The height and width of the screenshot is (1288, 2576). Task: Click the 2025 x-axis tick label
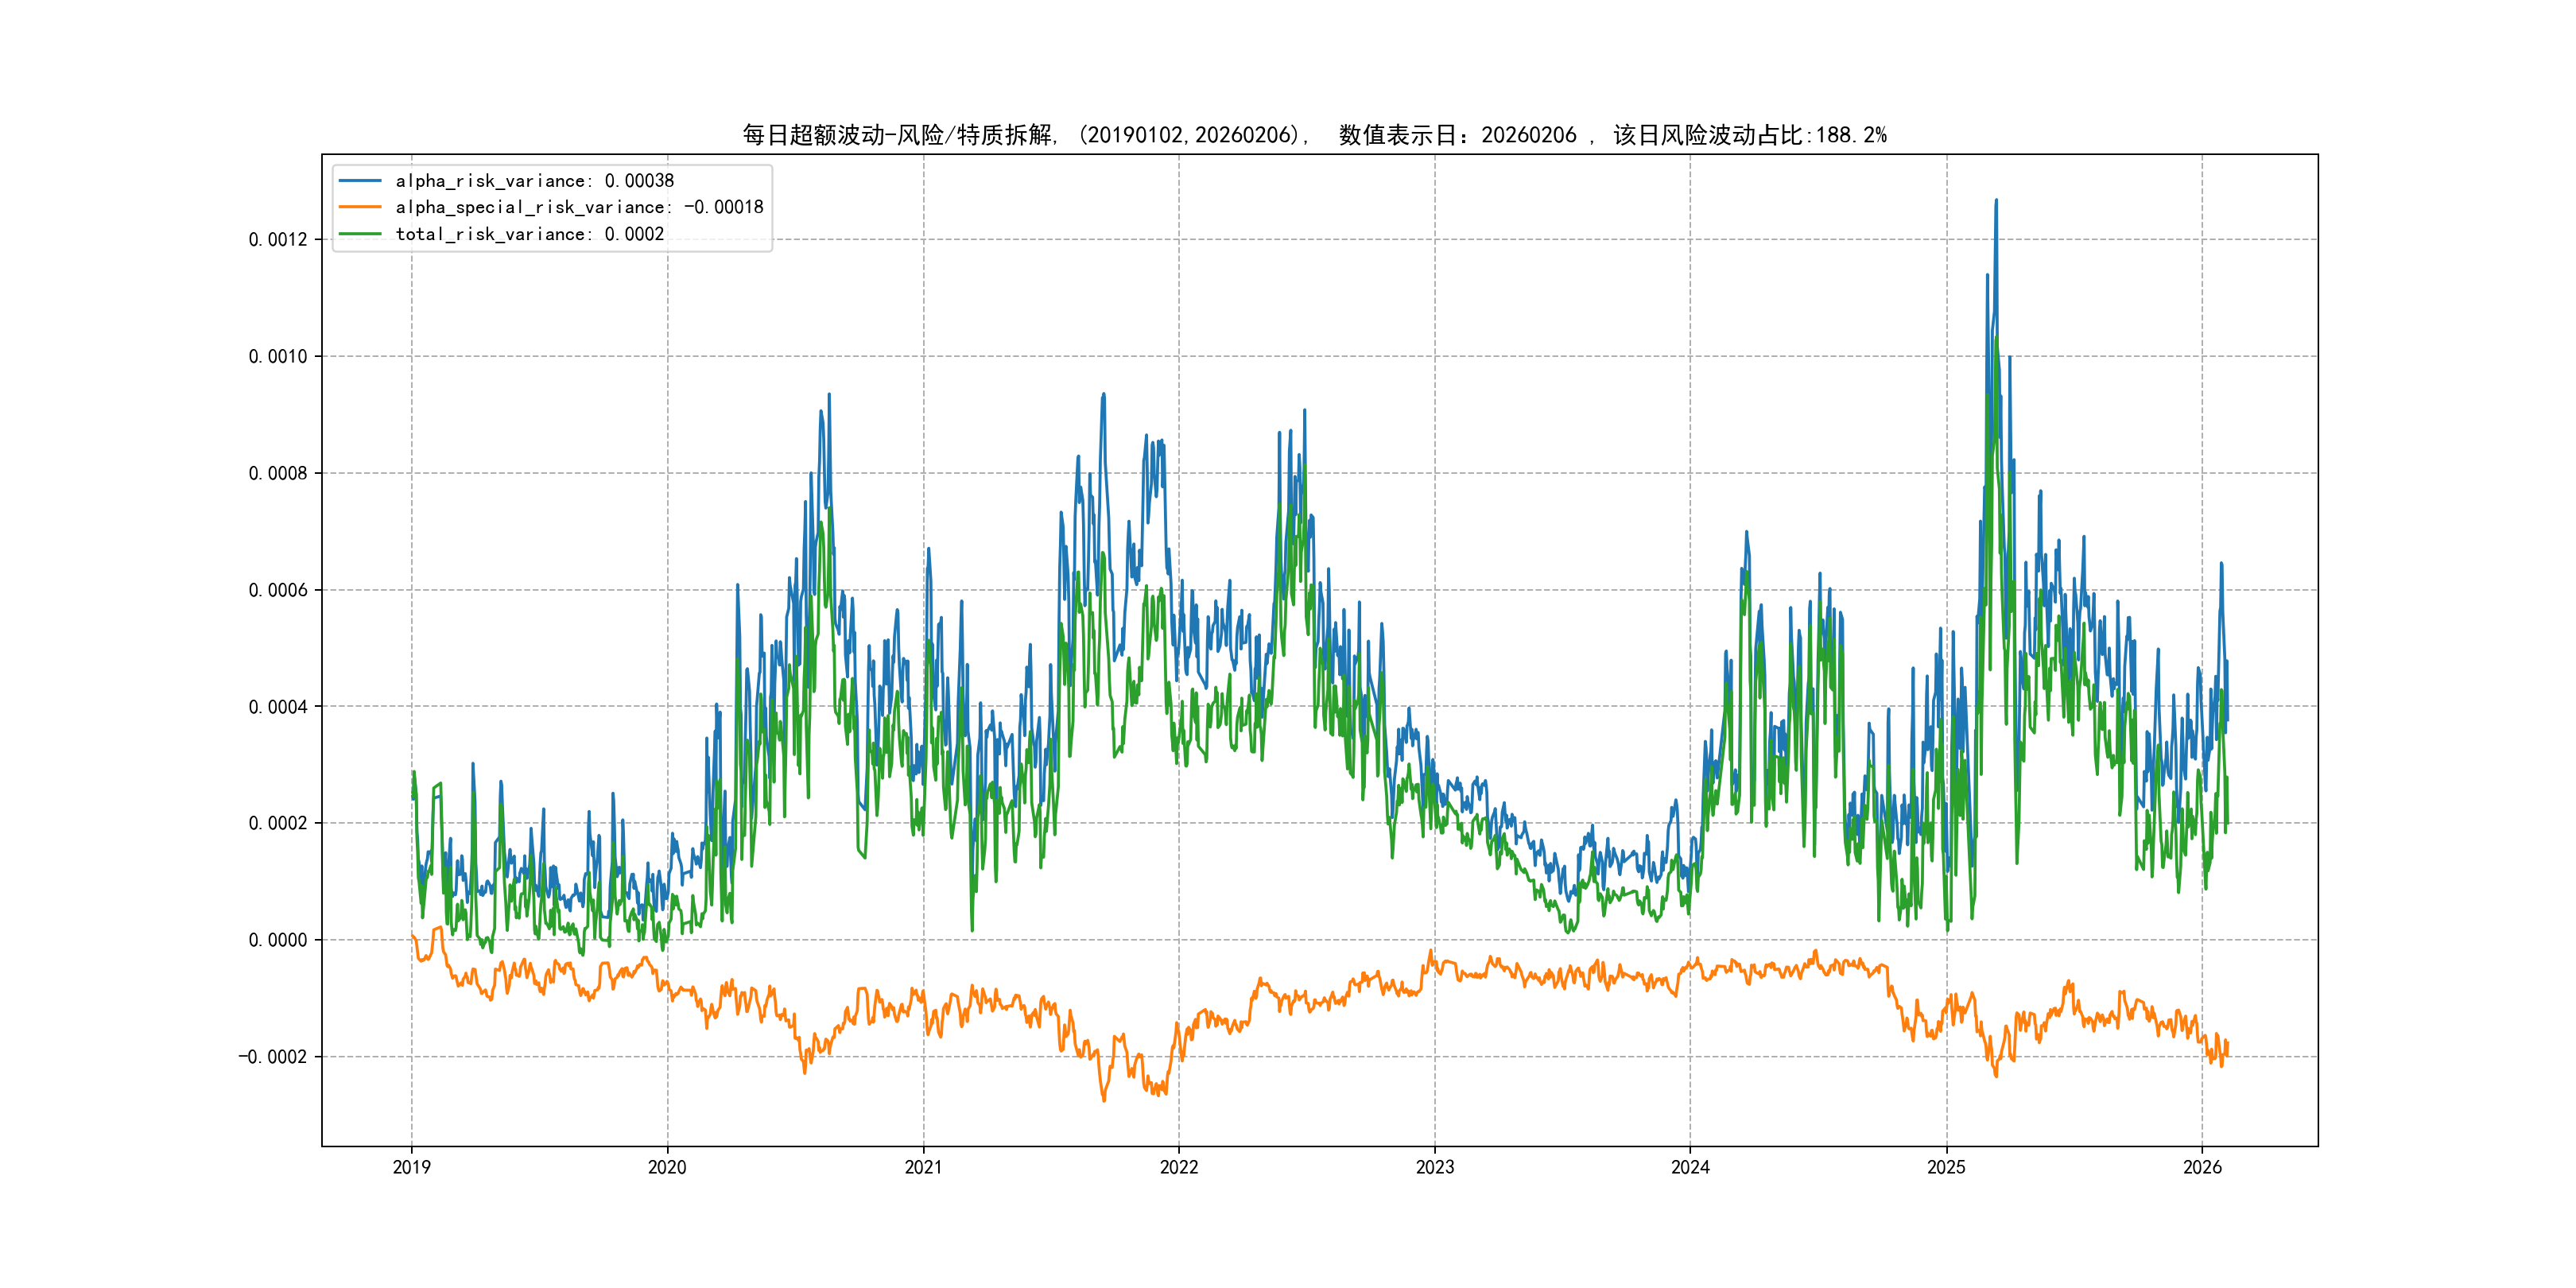tap(1946, 1167)
